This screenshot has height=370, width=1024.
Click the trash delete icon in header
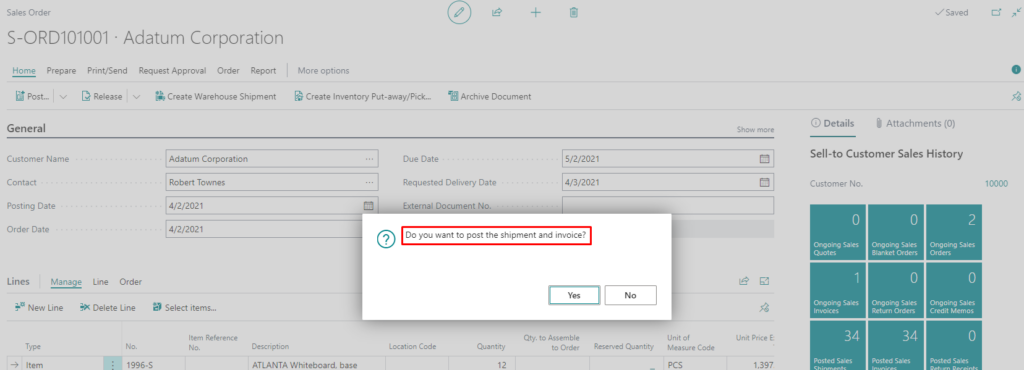pos(573,12)
